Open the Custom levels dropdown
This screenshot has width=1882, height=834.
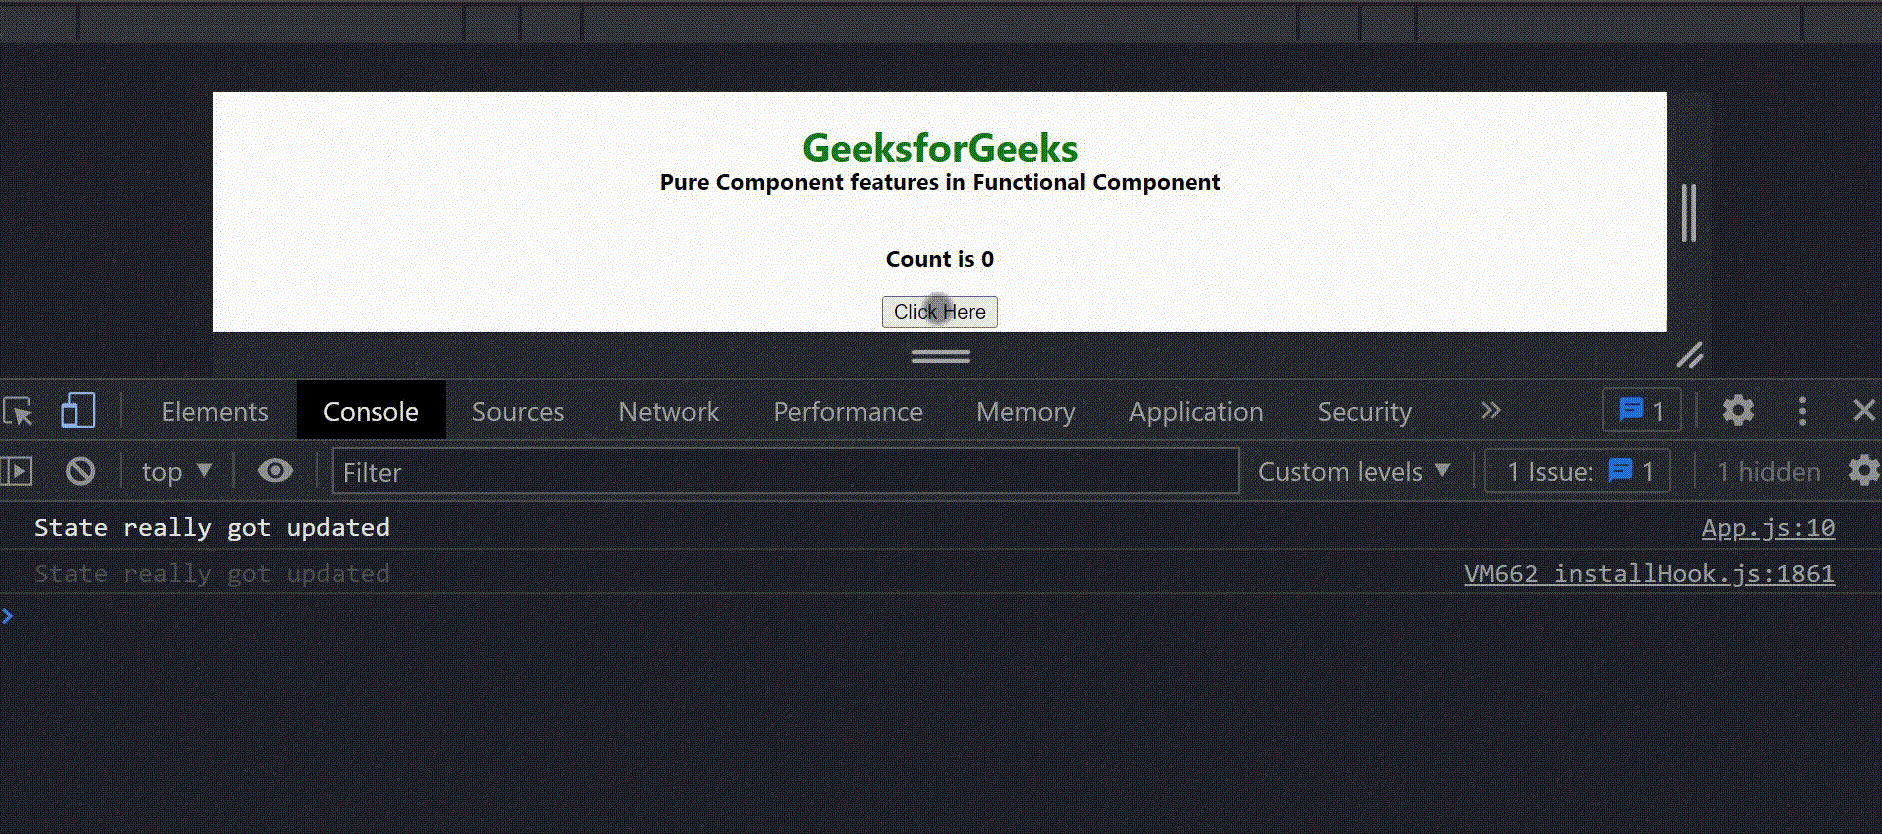pos(1353,471)
